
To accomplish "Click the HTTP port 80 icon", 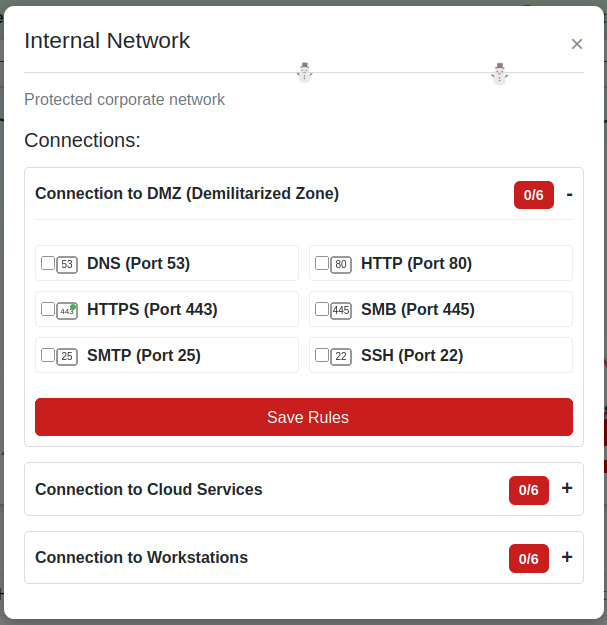I will point(341,264).
